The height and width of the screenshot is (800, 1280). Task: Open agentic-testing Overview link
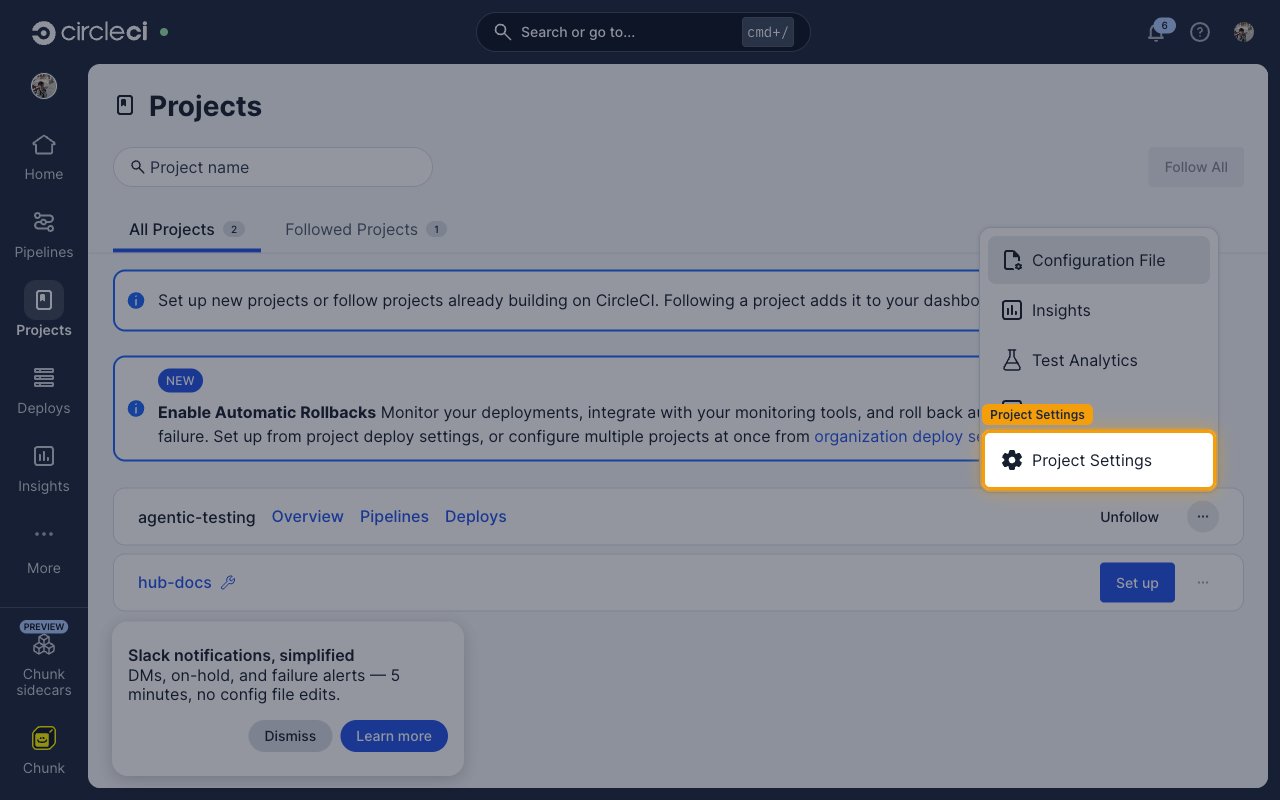click(308, 517)
